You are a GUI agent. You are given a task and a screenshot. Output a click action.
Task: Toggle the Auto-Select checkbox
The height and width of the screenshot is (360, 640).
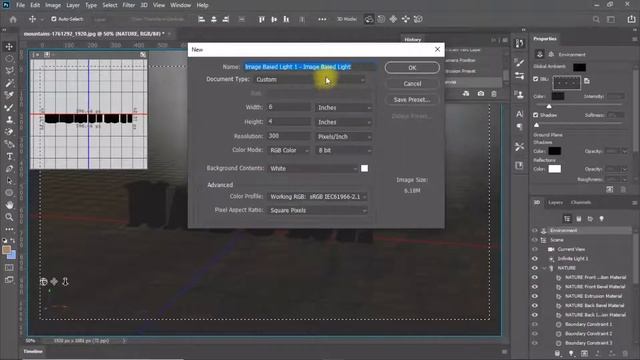[x=53, y=19]
